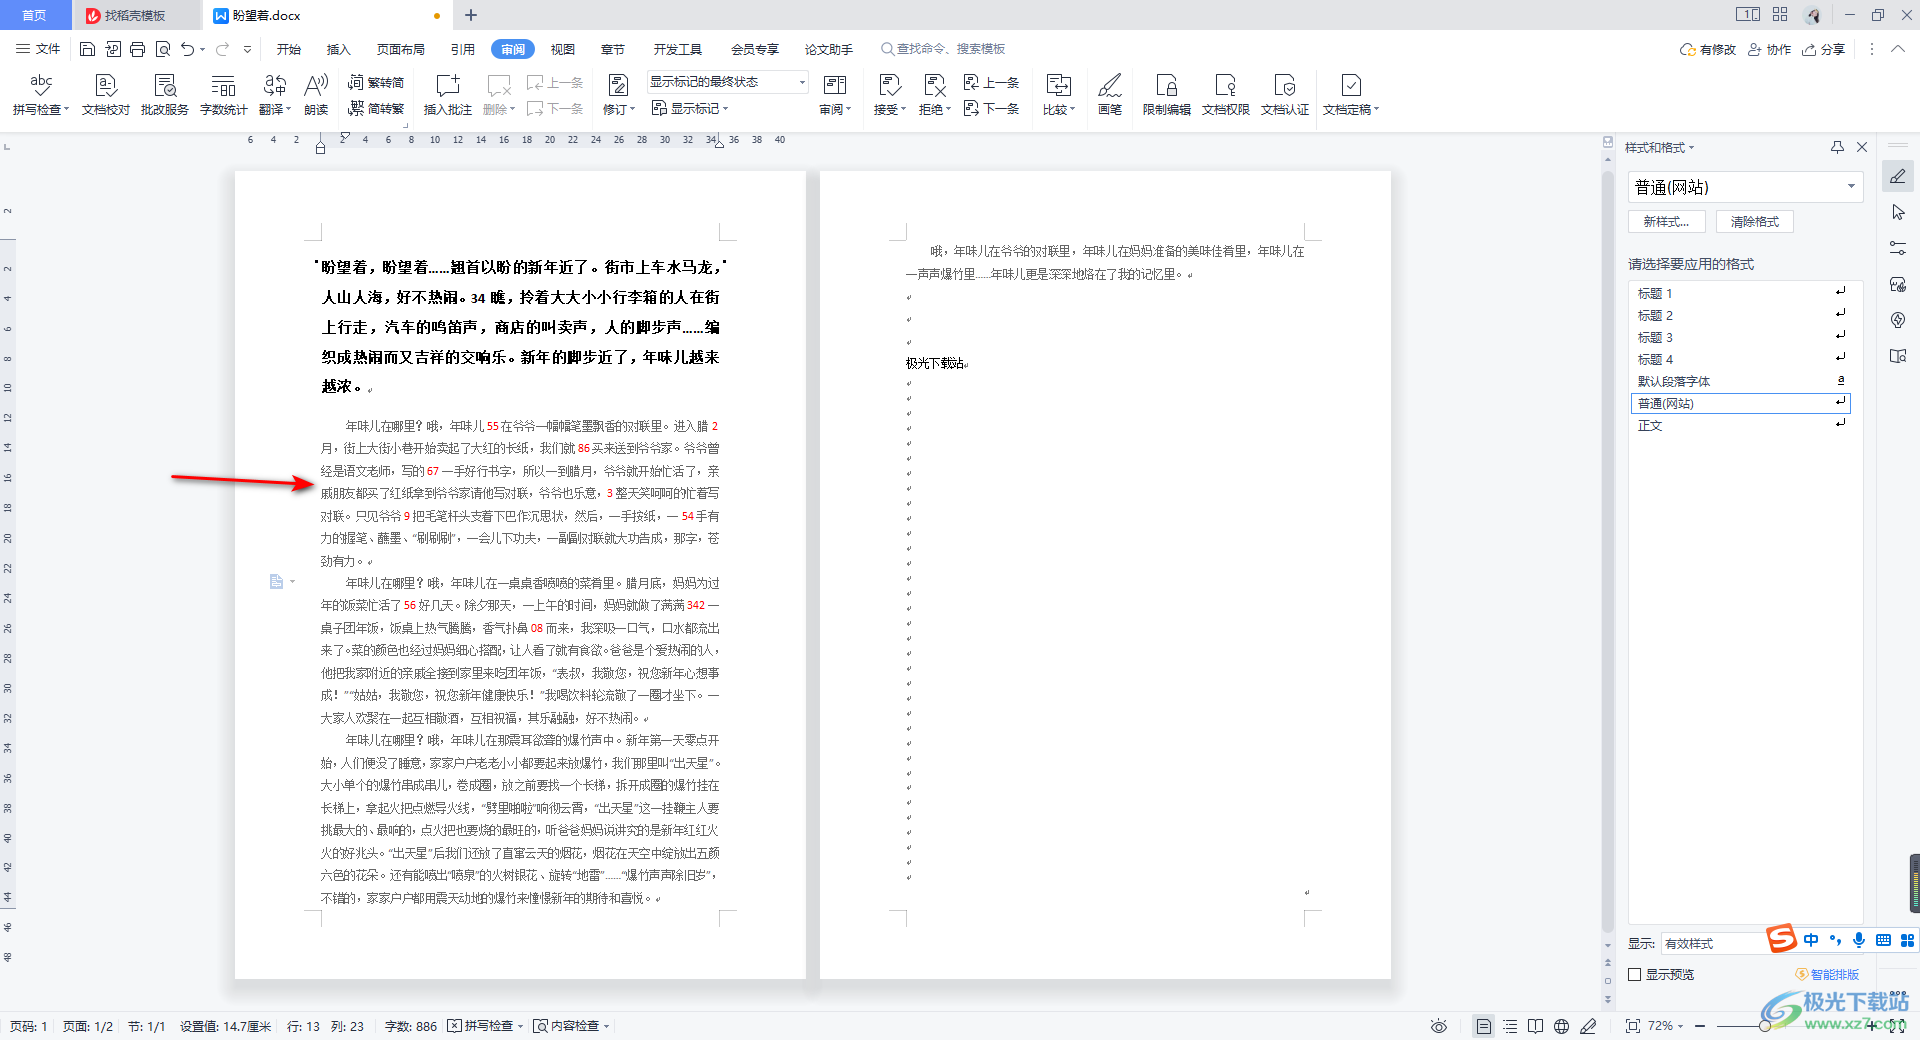Screen dimensions: 1920x1040
Task: Open 字数统计 word count
Action: point(224,95)
